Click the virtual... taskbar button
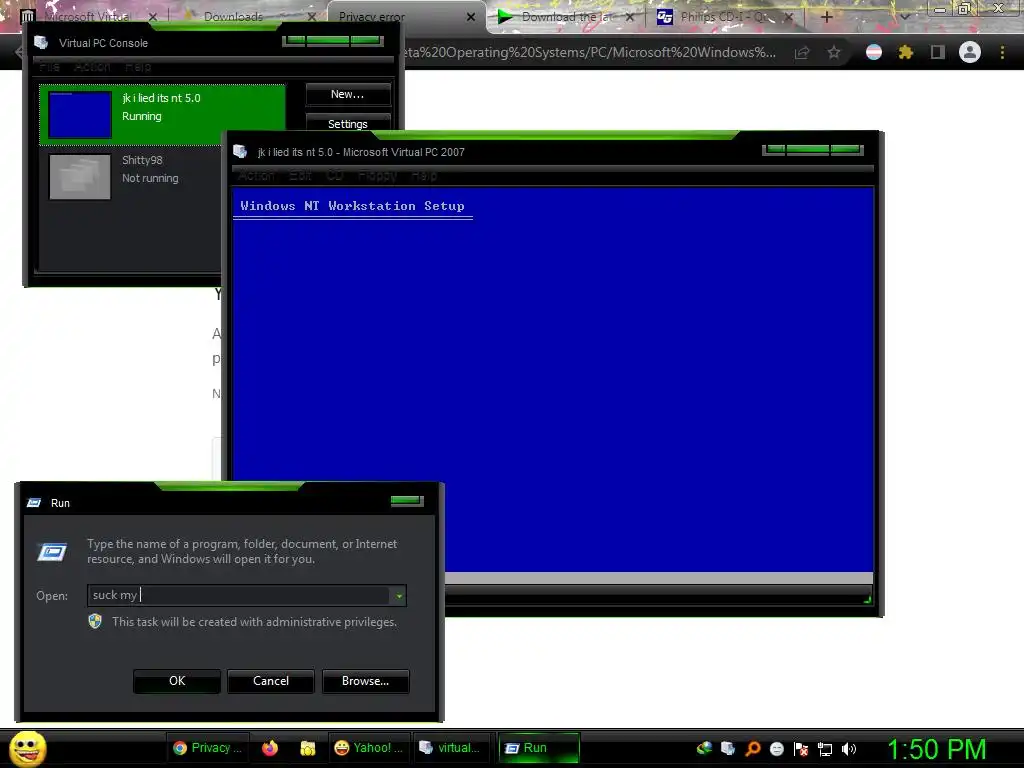The width and height of the screenshot is (1024, 768). (451, 748)
